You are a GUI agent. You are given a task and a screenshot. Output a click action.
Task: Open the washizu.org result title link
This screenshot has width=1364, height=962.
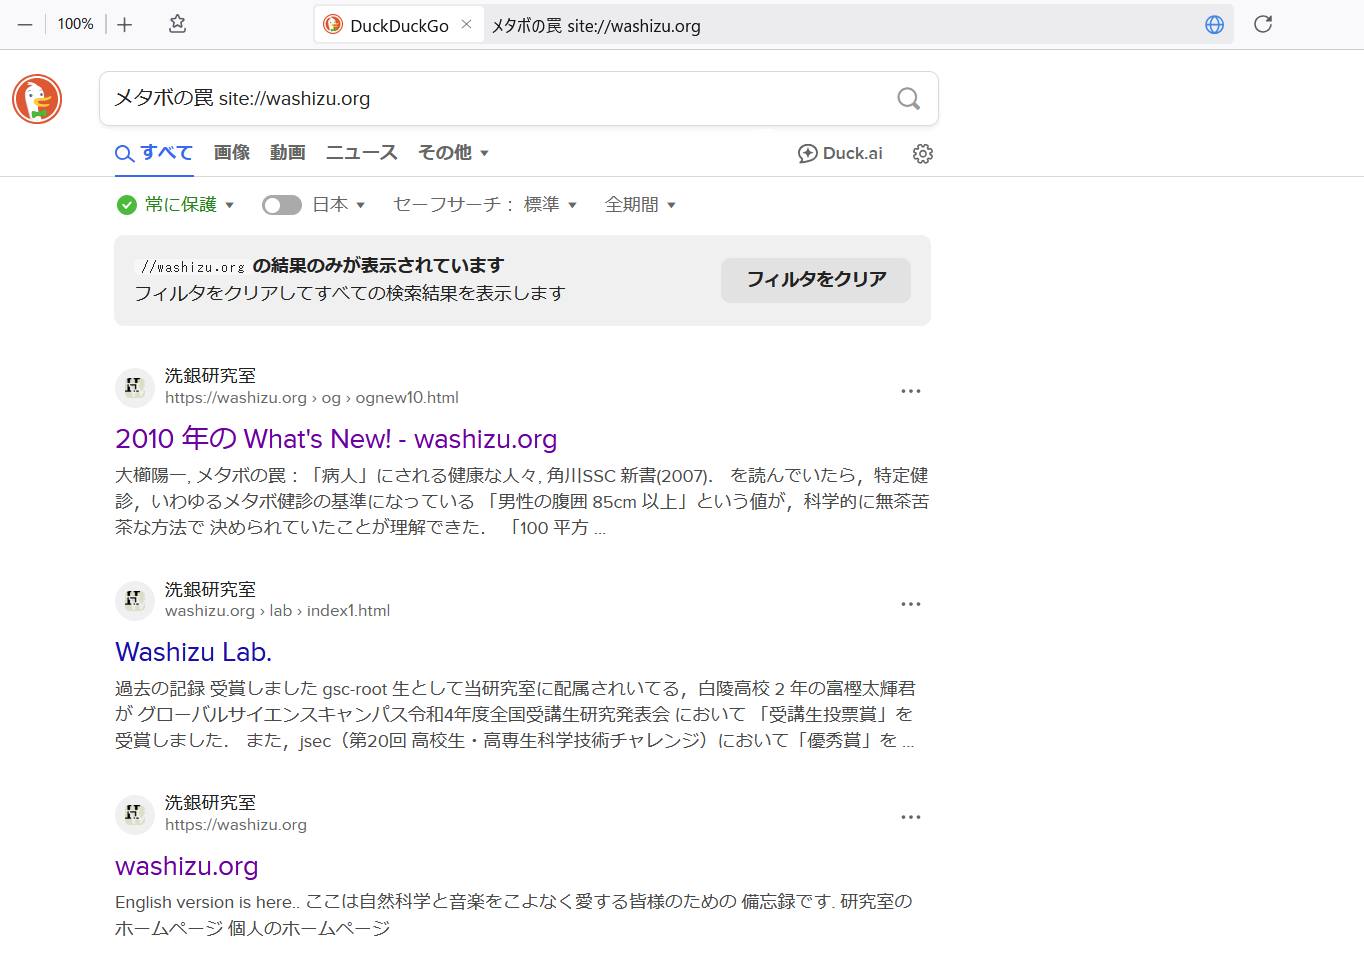click(186, 866)
